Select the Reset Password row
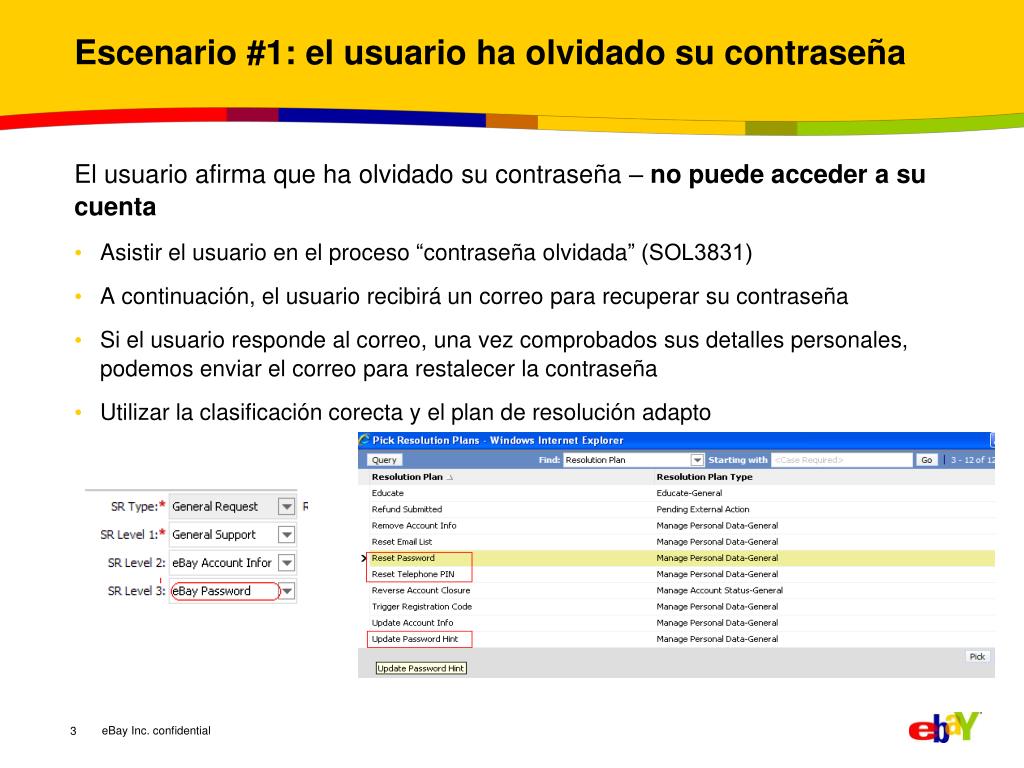 click(677, 558)
